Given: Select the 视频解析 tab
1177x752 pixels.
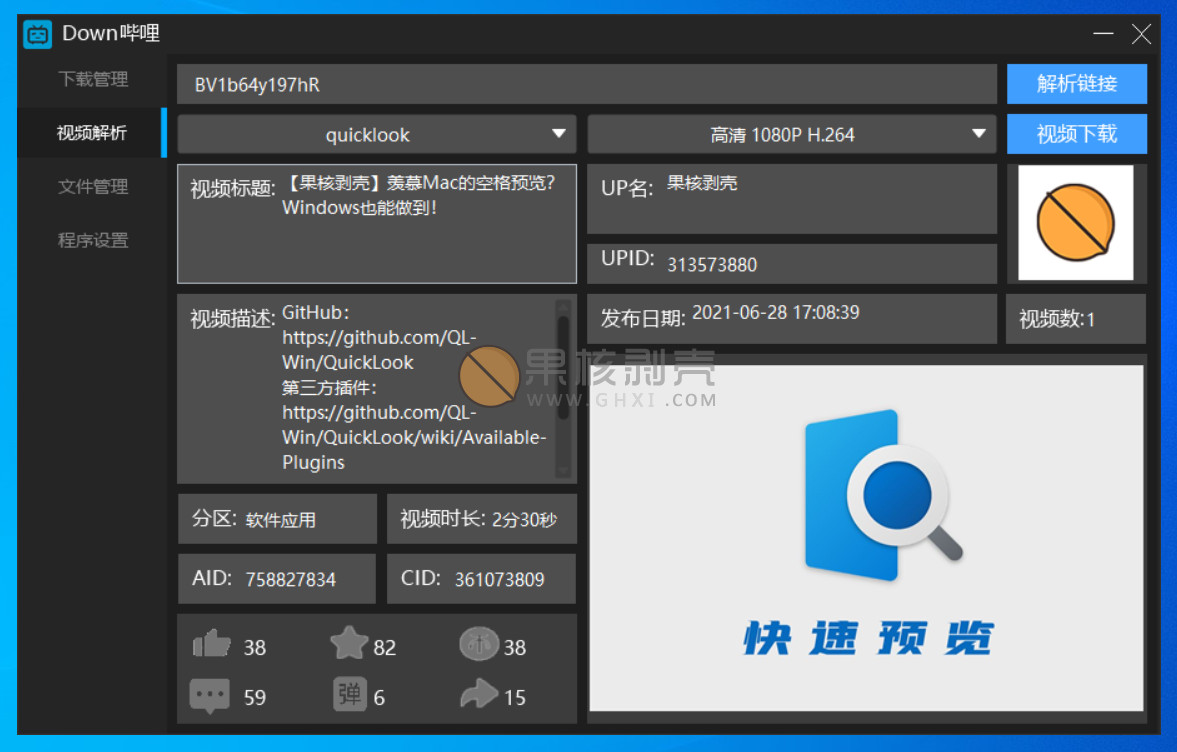Looking at the screenshot, I should (x=92, y=133).
